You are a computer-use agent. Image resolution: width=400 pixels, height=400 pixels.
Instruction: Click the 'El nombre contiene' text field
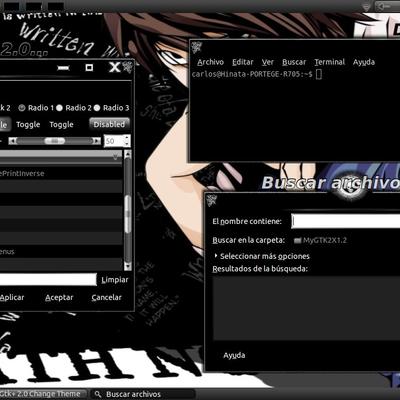[346, 221]
